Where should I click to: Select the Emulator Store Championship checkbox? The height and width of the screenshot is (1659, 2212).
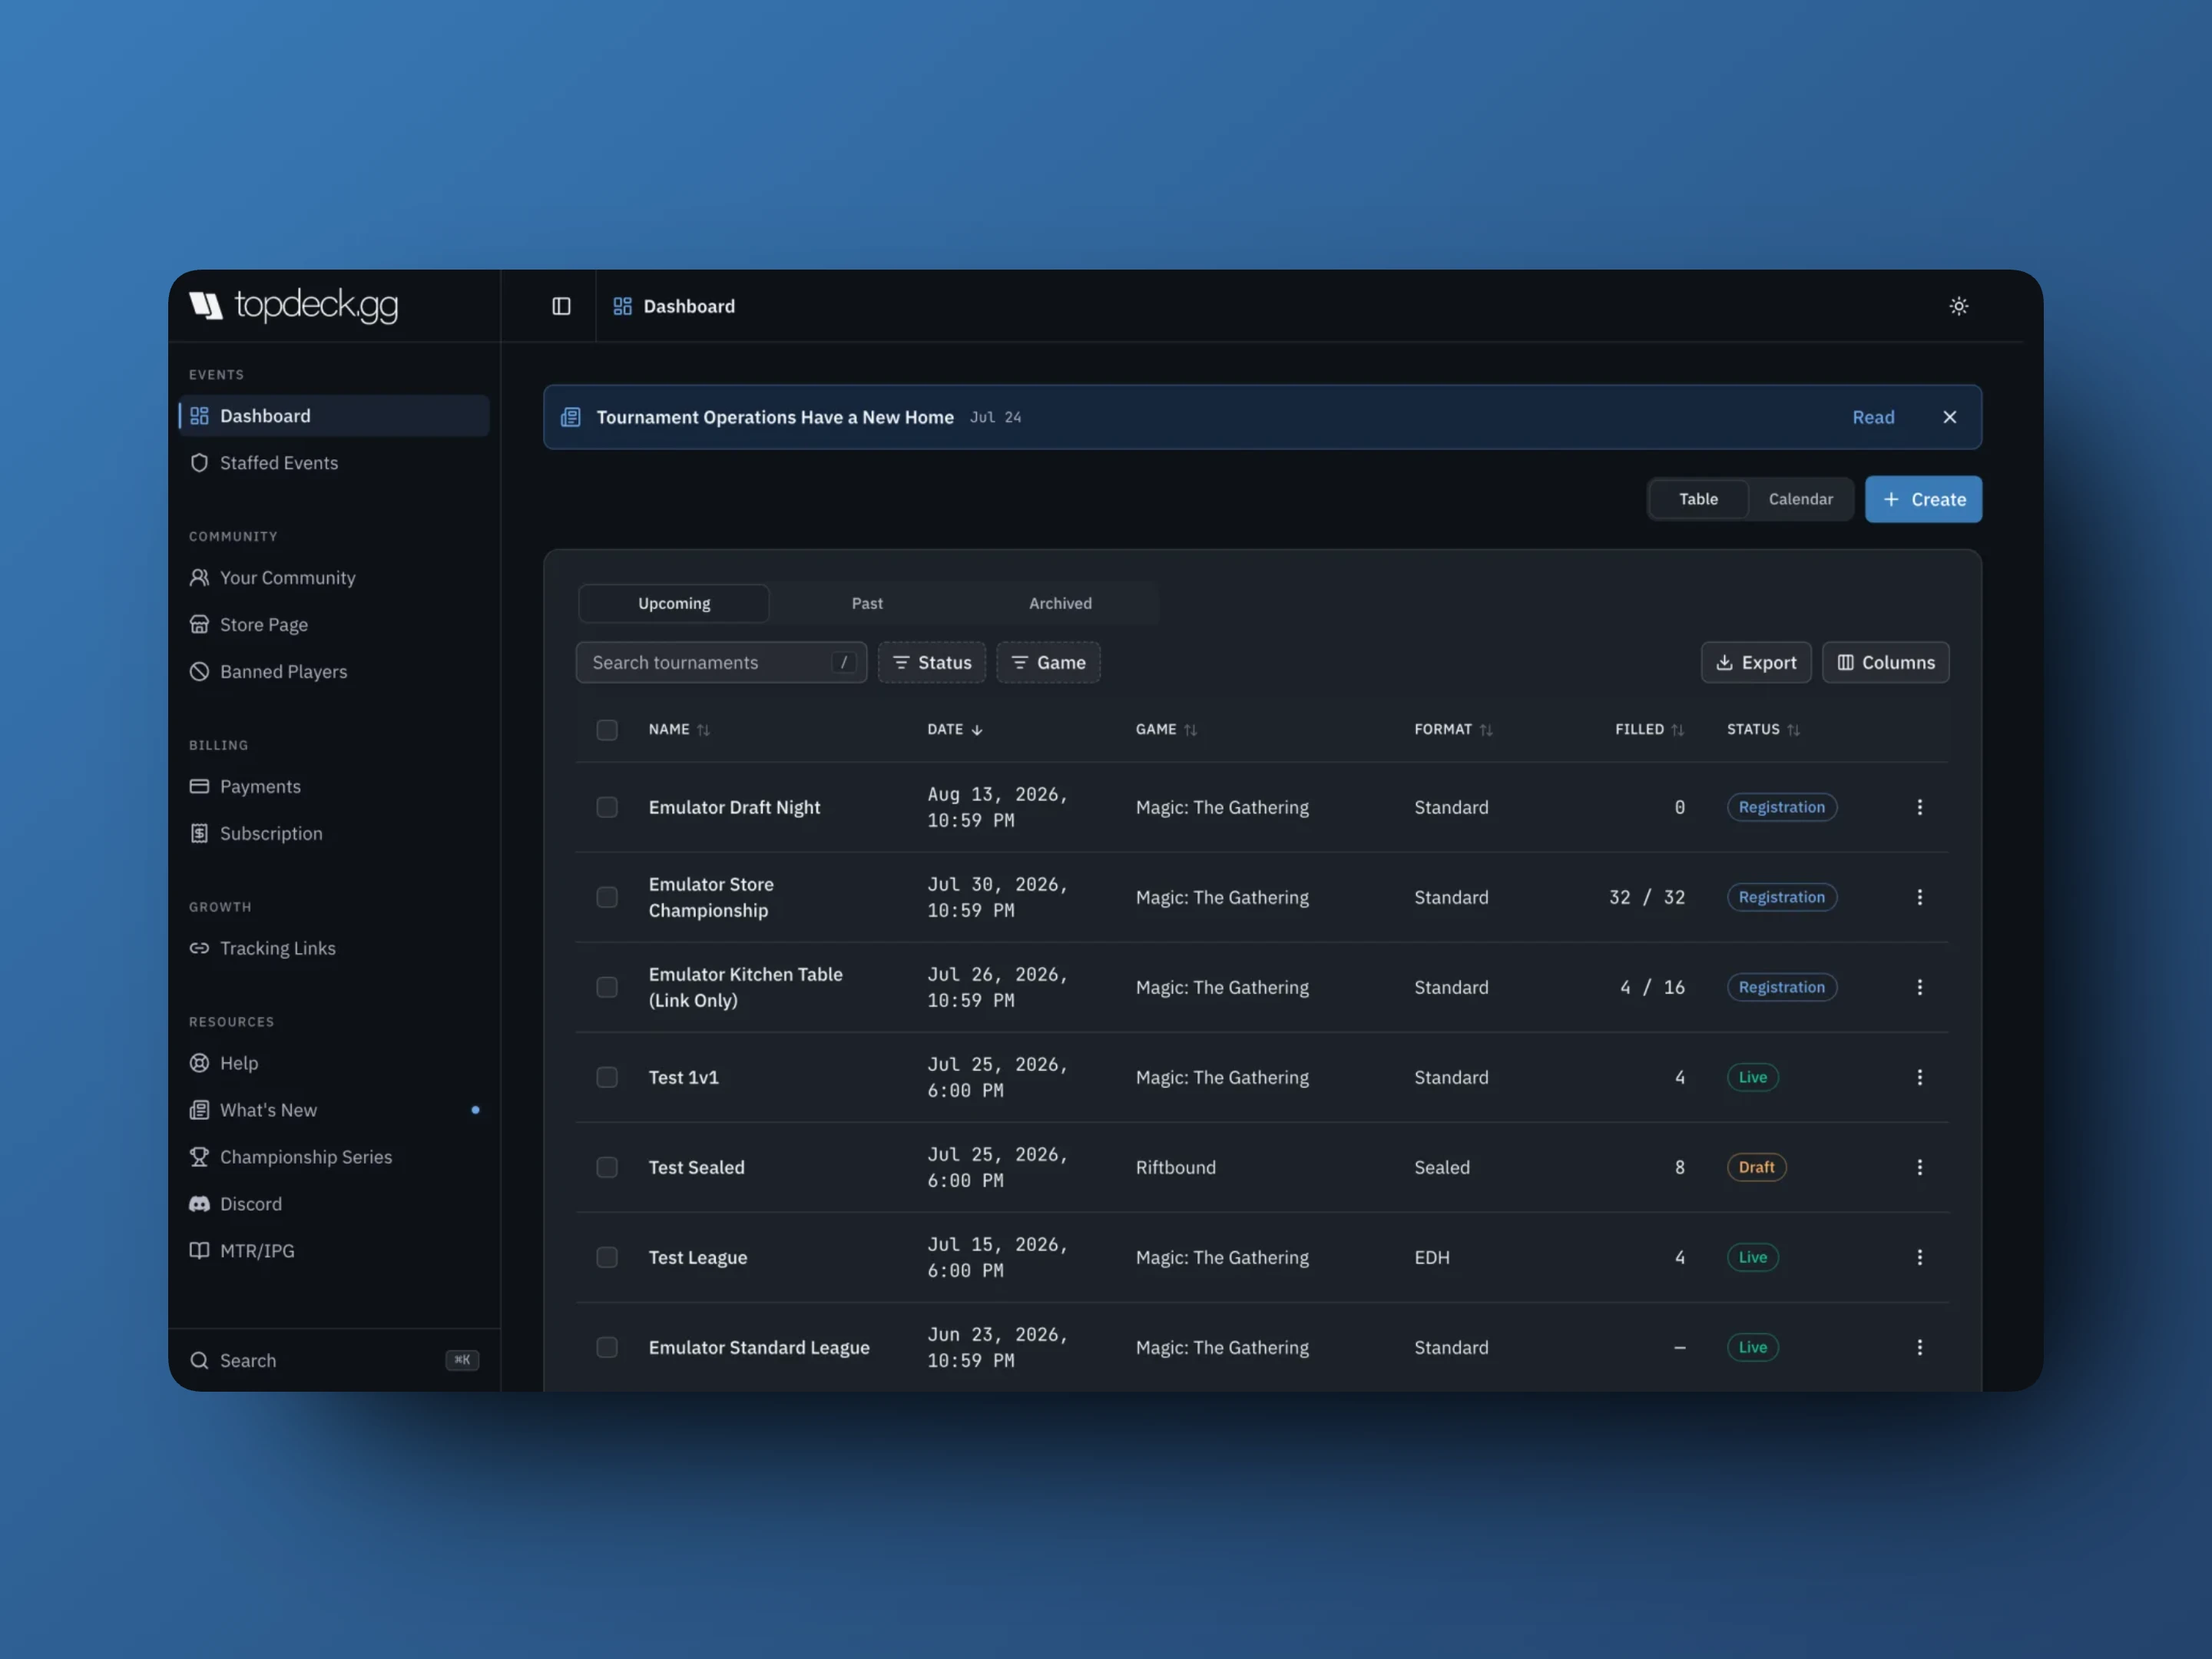coord(607,897)
